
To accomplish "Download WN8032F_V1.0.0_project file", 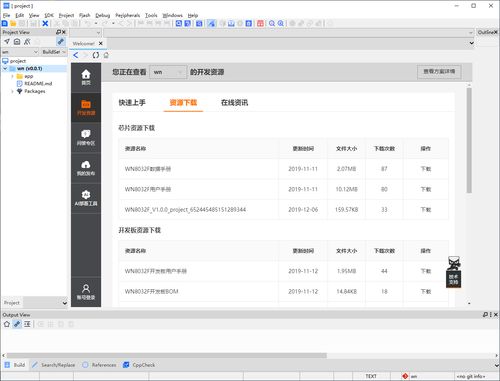I will [x=426, y=210].
